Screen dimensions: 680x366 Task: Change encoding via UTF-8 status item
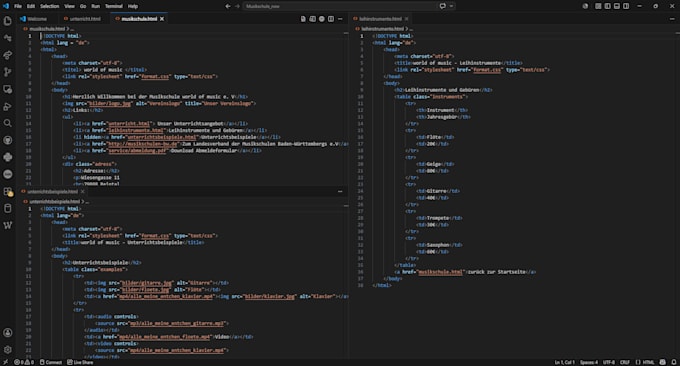tap(608, 362)
